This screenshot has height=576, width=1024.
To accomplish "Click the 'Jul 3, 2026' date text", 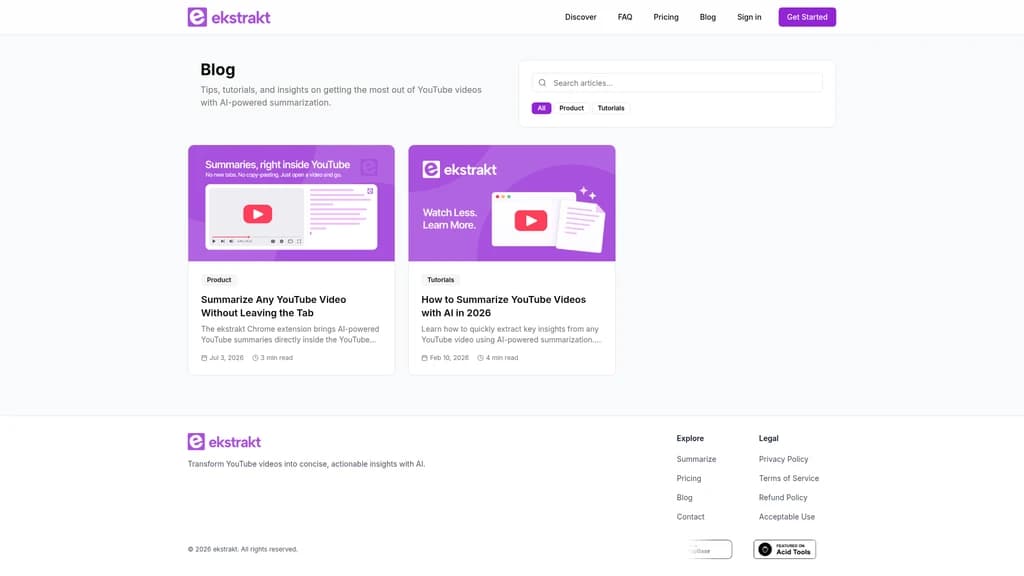I will (x=226, y=358).
